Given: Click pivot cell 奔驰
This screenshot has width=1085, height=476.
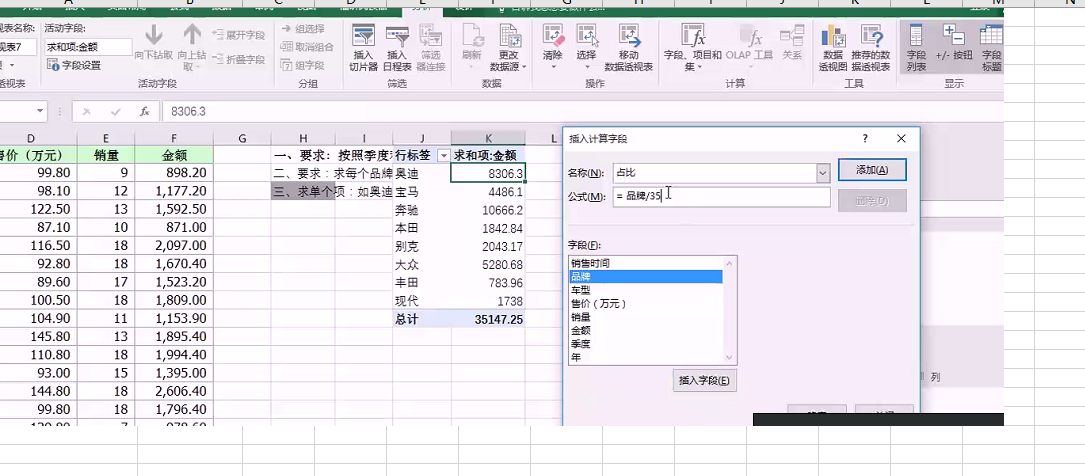Looking at the screenshot, I should (422, 210).
